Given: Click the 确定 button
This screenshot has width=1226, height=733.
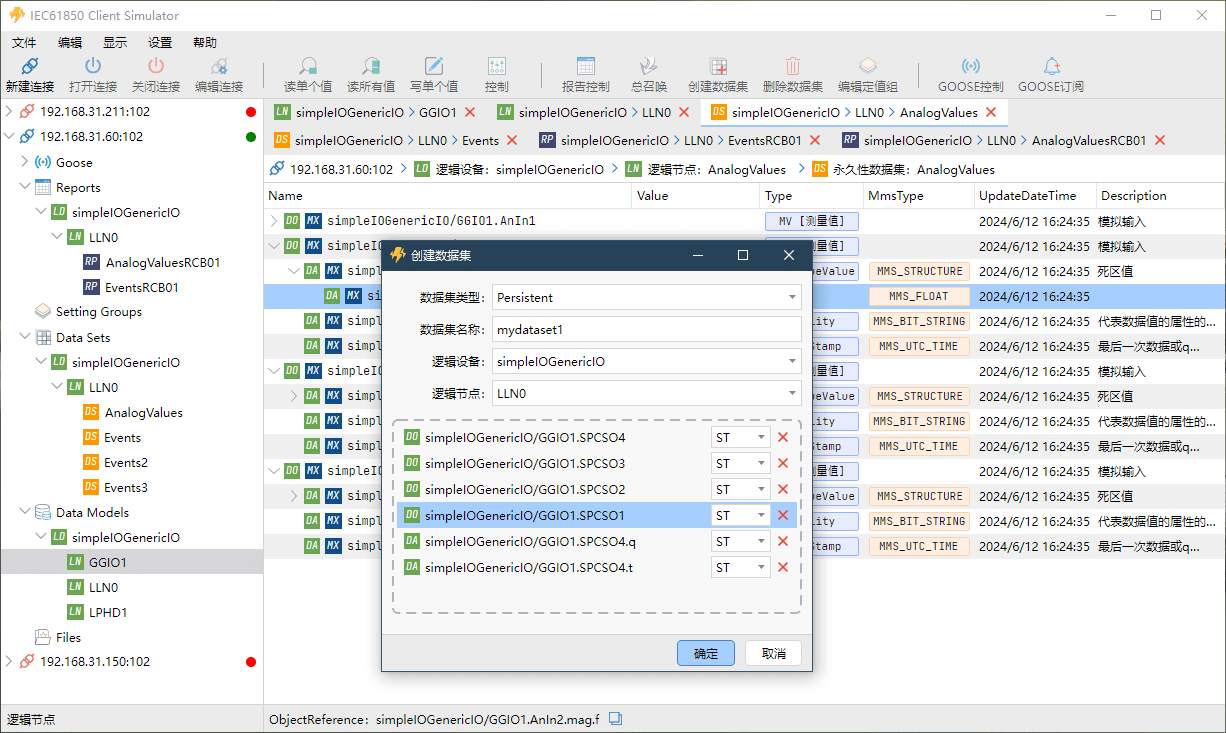Looking at the screenshot, I should (x=706, y=653).
